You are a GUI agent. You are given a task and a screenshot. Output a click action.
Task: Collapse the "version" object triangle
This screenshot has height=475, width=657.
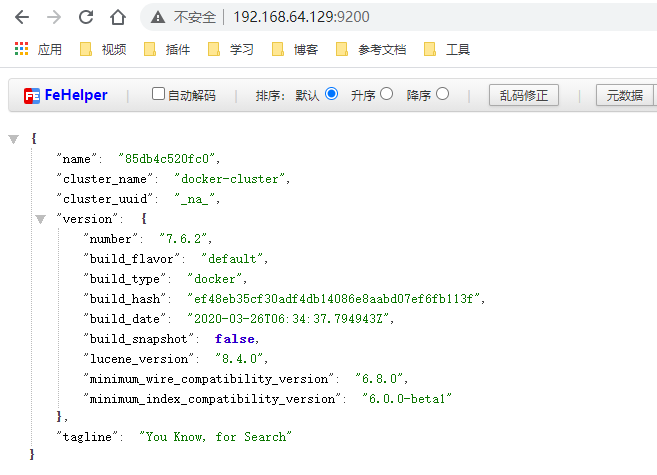(40, 219)
